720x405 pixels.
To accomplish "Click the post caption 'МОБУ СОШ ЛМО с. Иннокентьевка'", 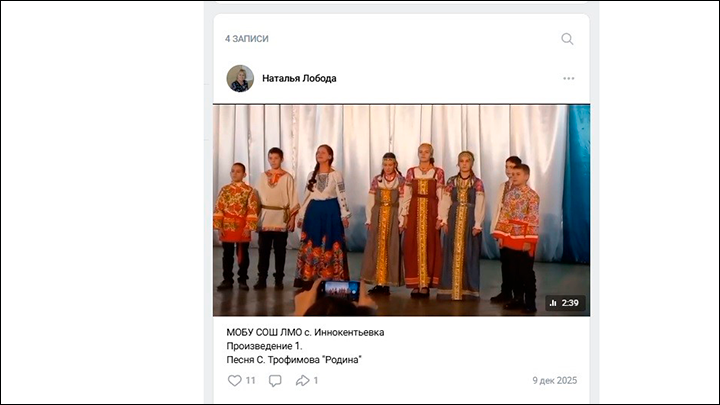I will (x=306, y=332).
